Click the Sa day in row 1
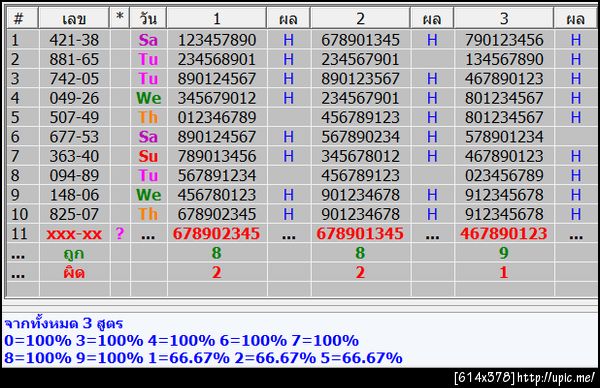 148,40
